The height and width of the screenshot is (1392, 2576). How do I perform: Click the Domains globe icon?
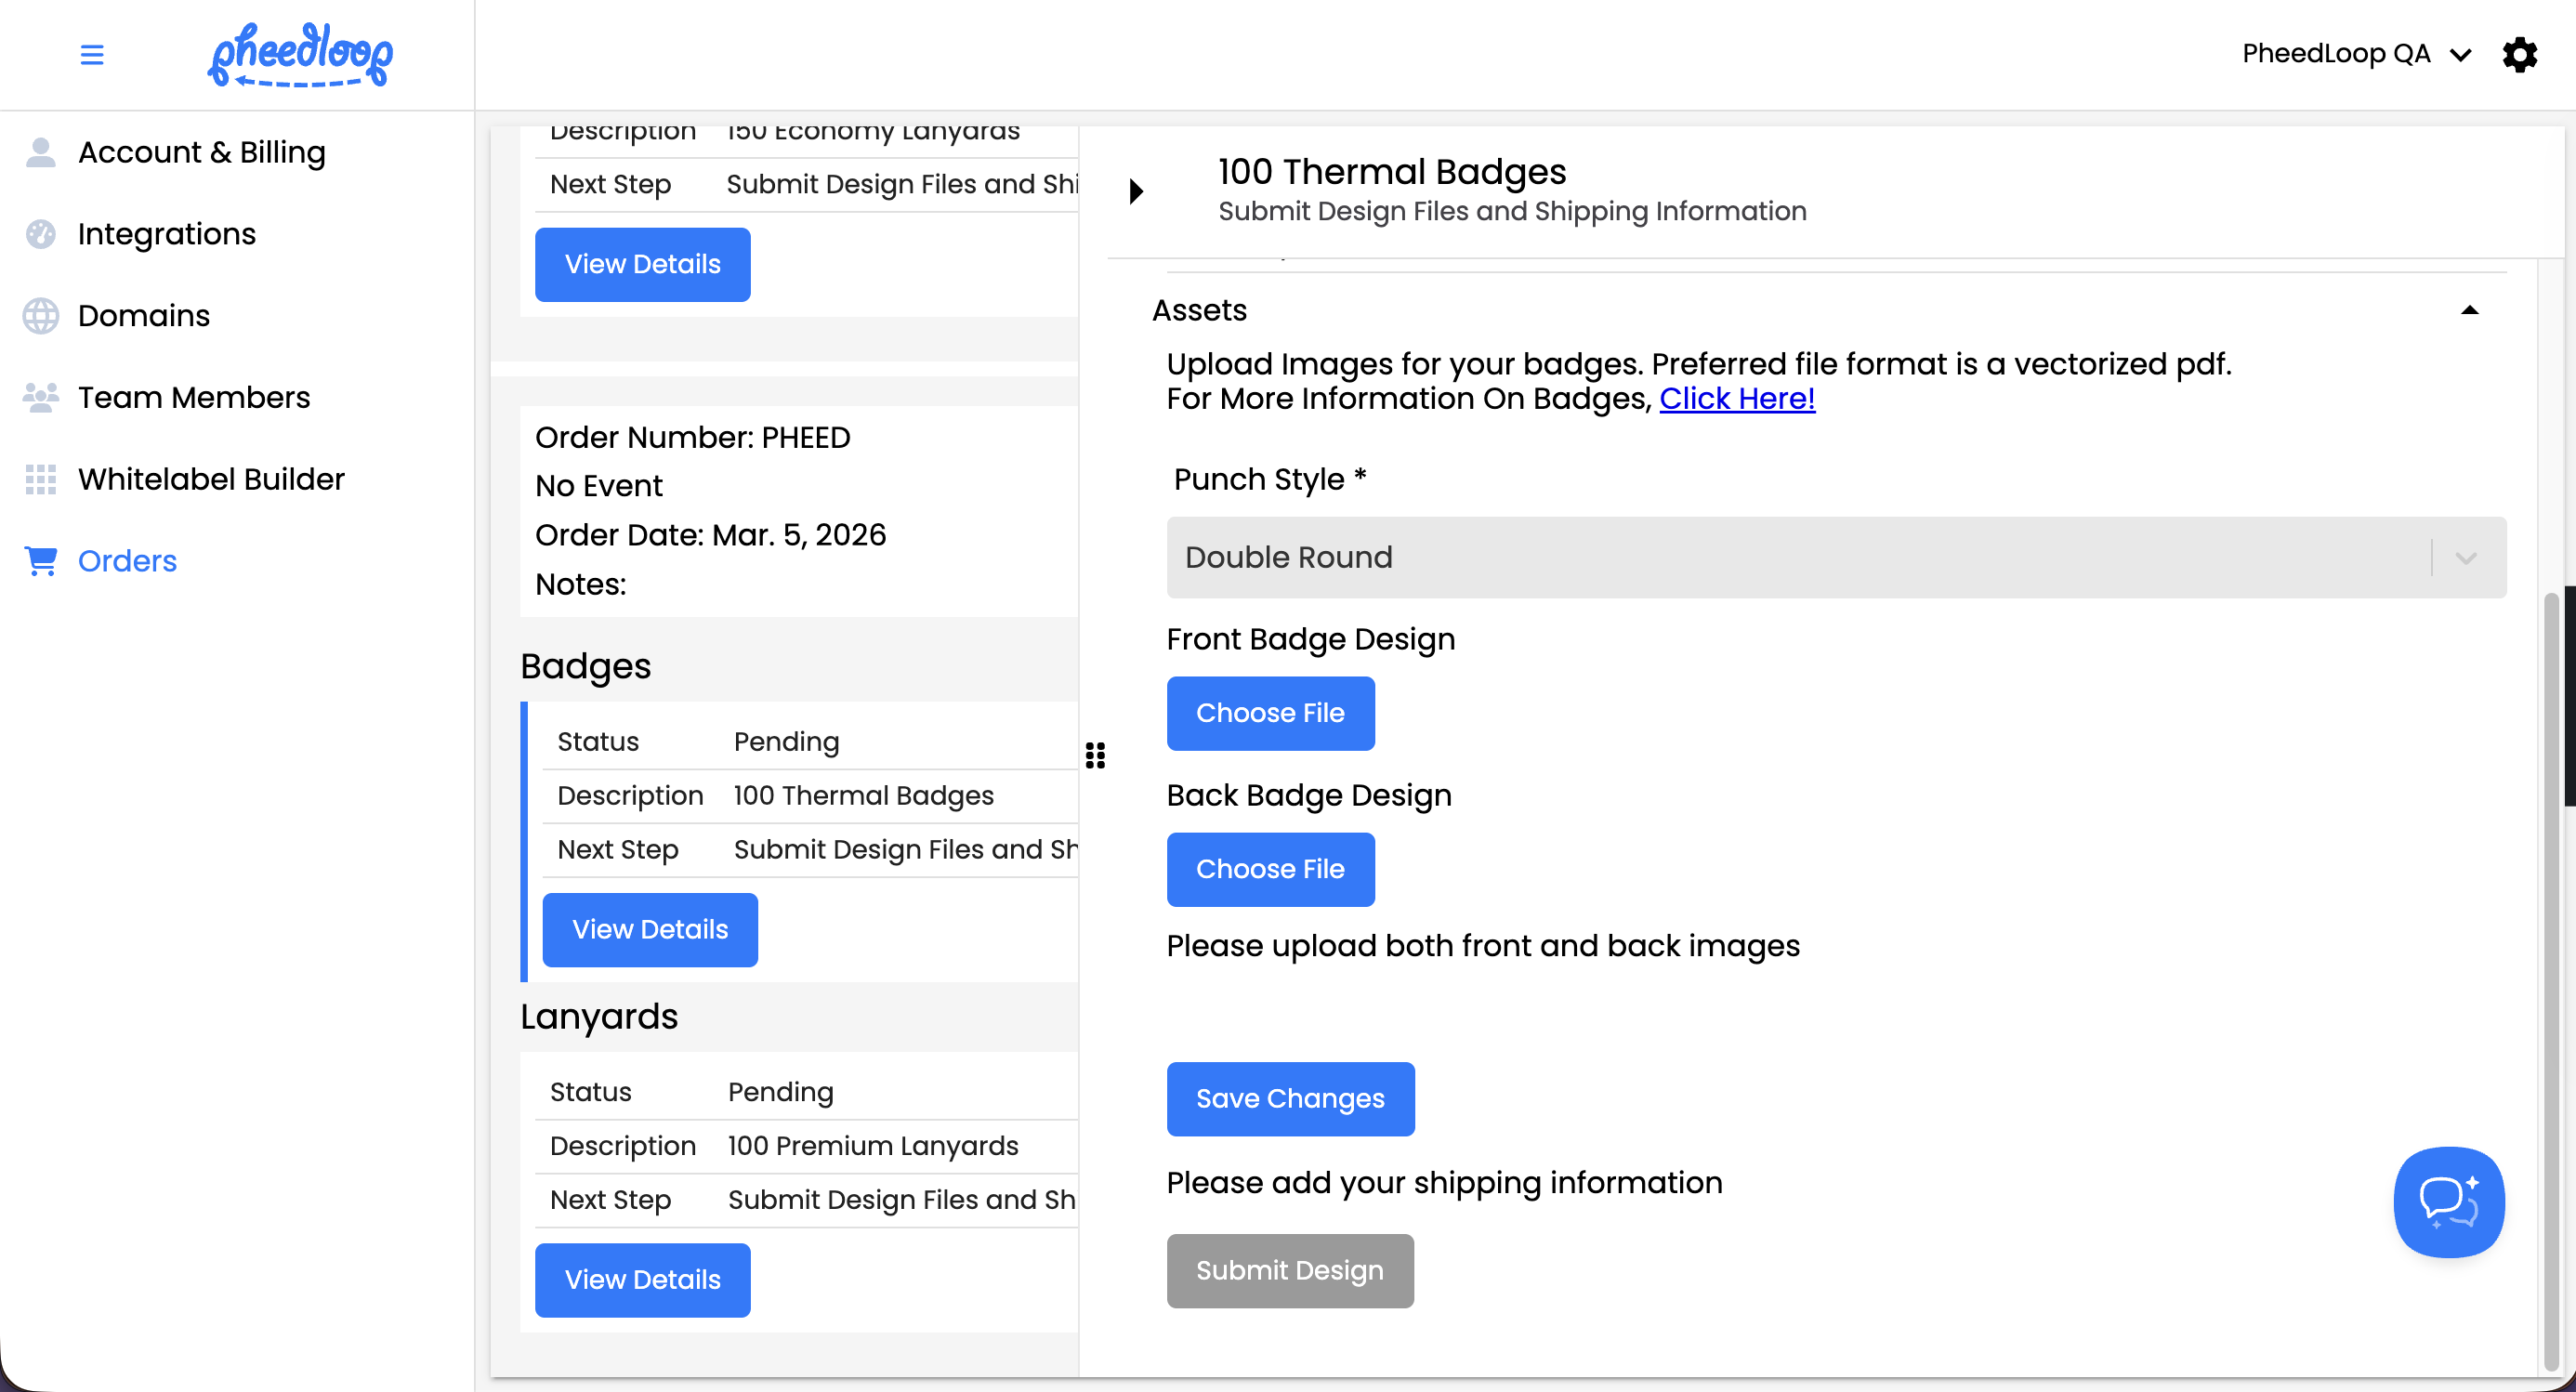[x=41, y=316]
